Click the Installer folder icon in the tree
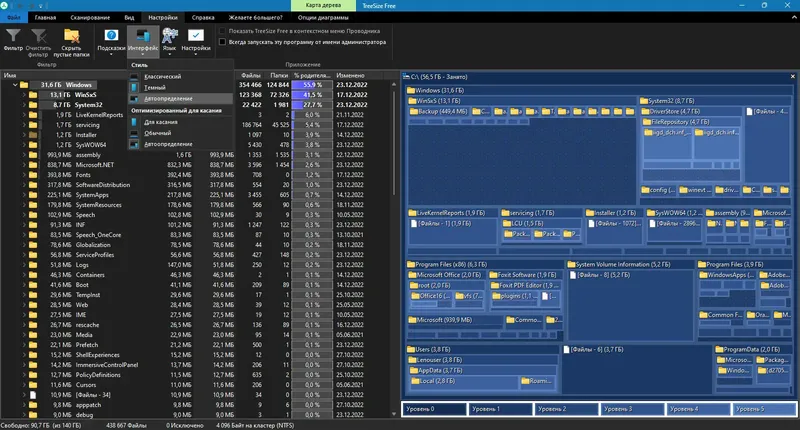800x430 pixels. click(x=33, y=135)
